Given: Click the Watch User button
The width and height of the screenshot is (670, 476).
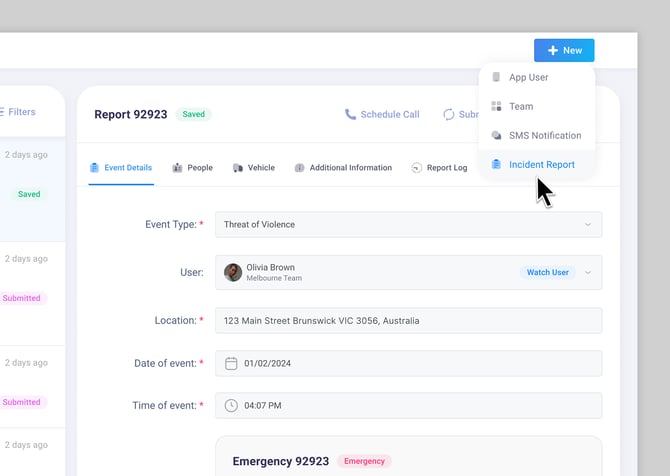Looking at the screenshot, I should point(547,273).
